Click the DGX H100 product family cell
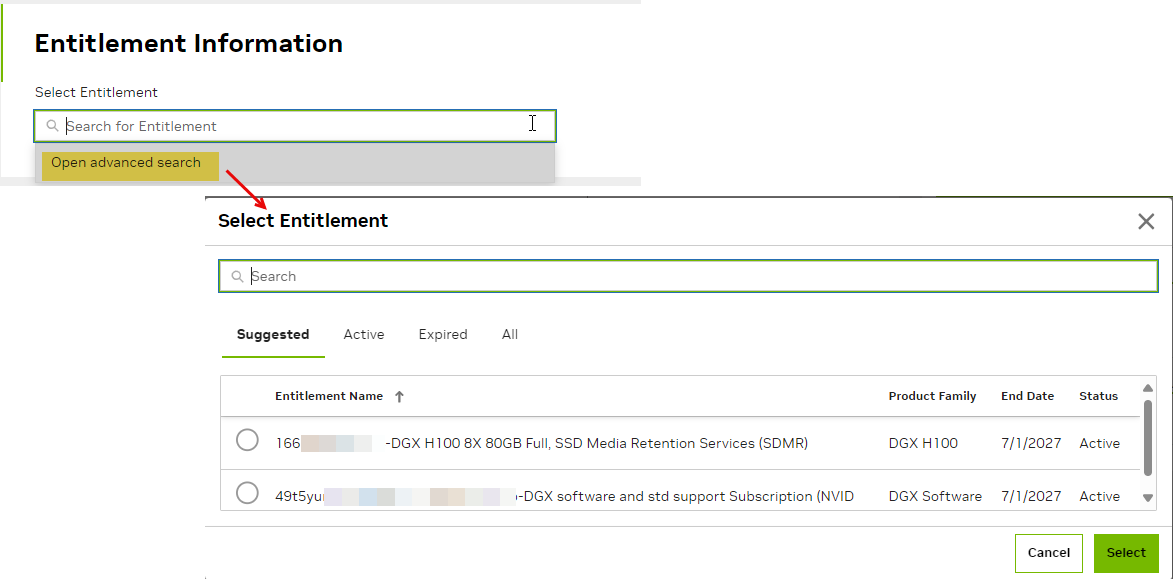Image resolution: width=1173 pixels, height=579 pixels. tap(923, 443)
